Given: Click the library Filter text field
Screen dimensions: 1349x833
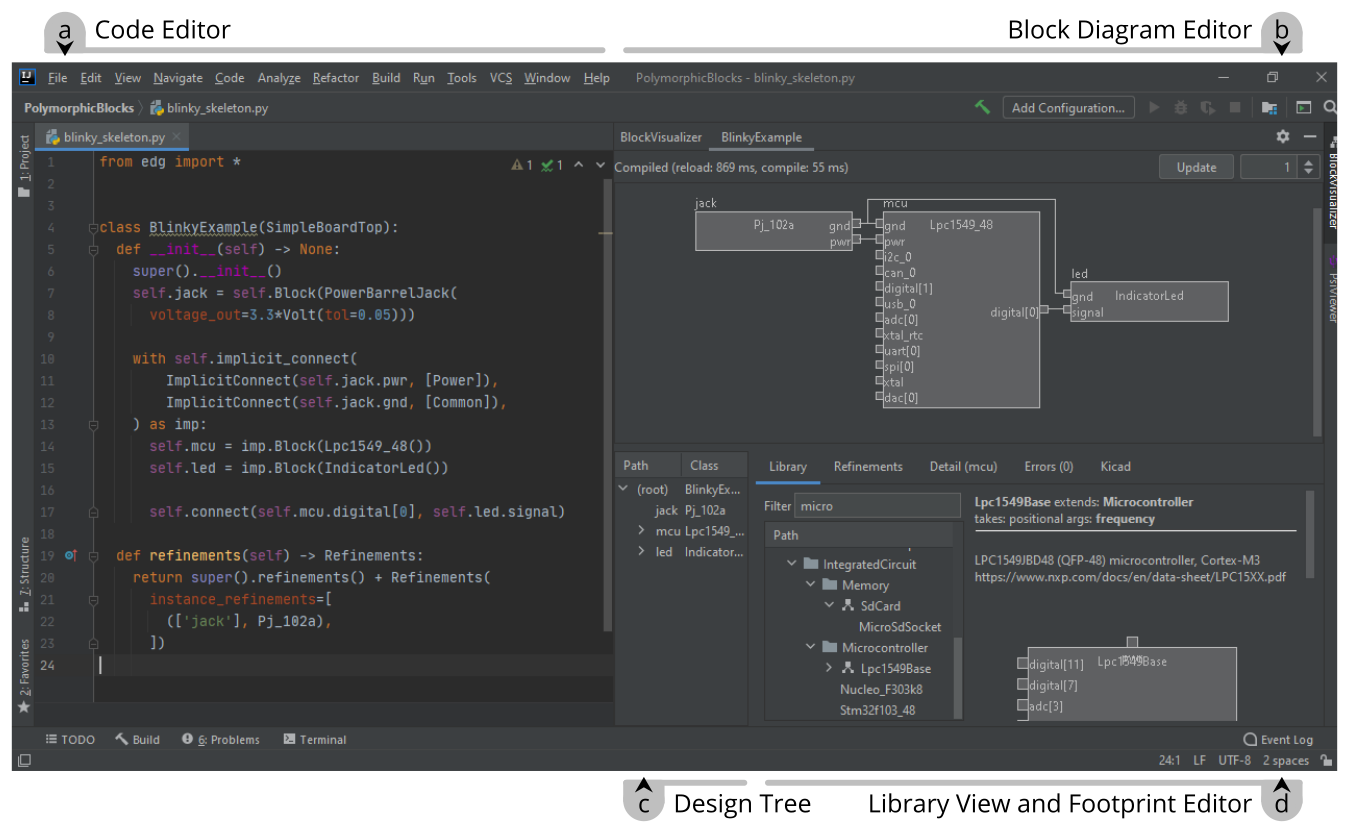Looking at the screenshot, I should pyautogui.click(x=876, y=506).
